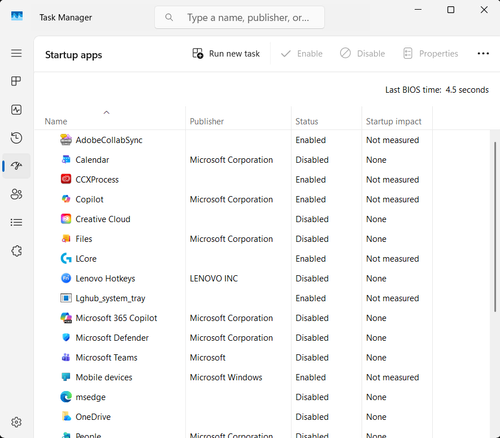
Task: Select the Creative Cloud row name
Action: (103, 219)
